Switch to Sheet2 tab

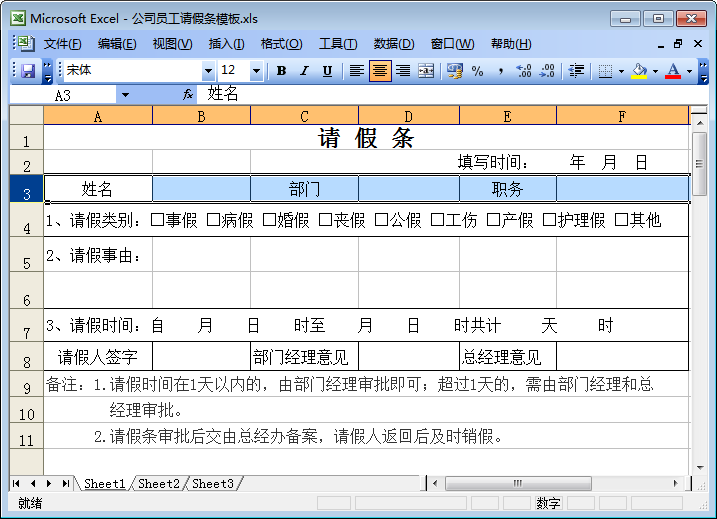[x=159, y=483]
